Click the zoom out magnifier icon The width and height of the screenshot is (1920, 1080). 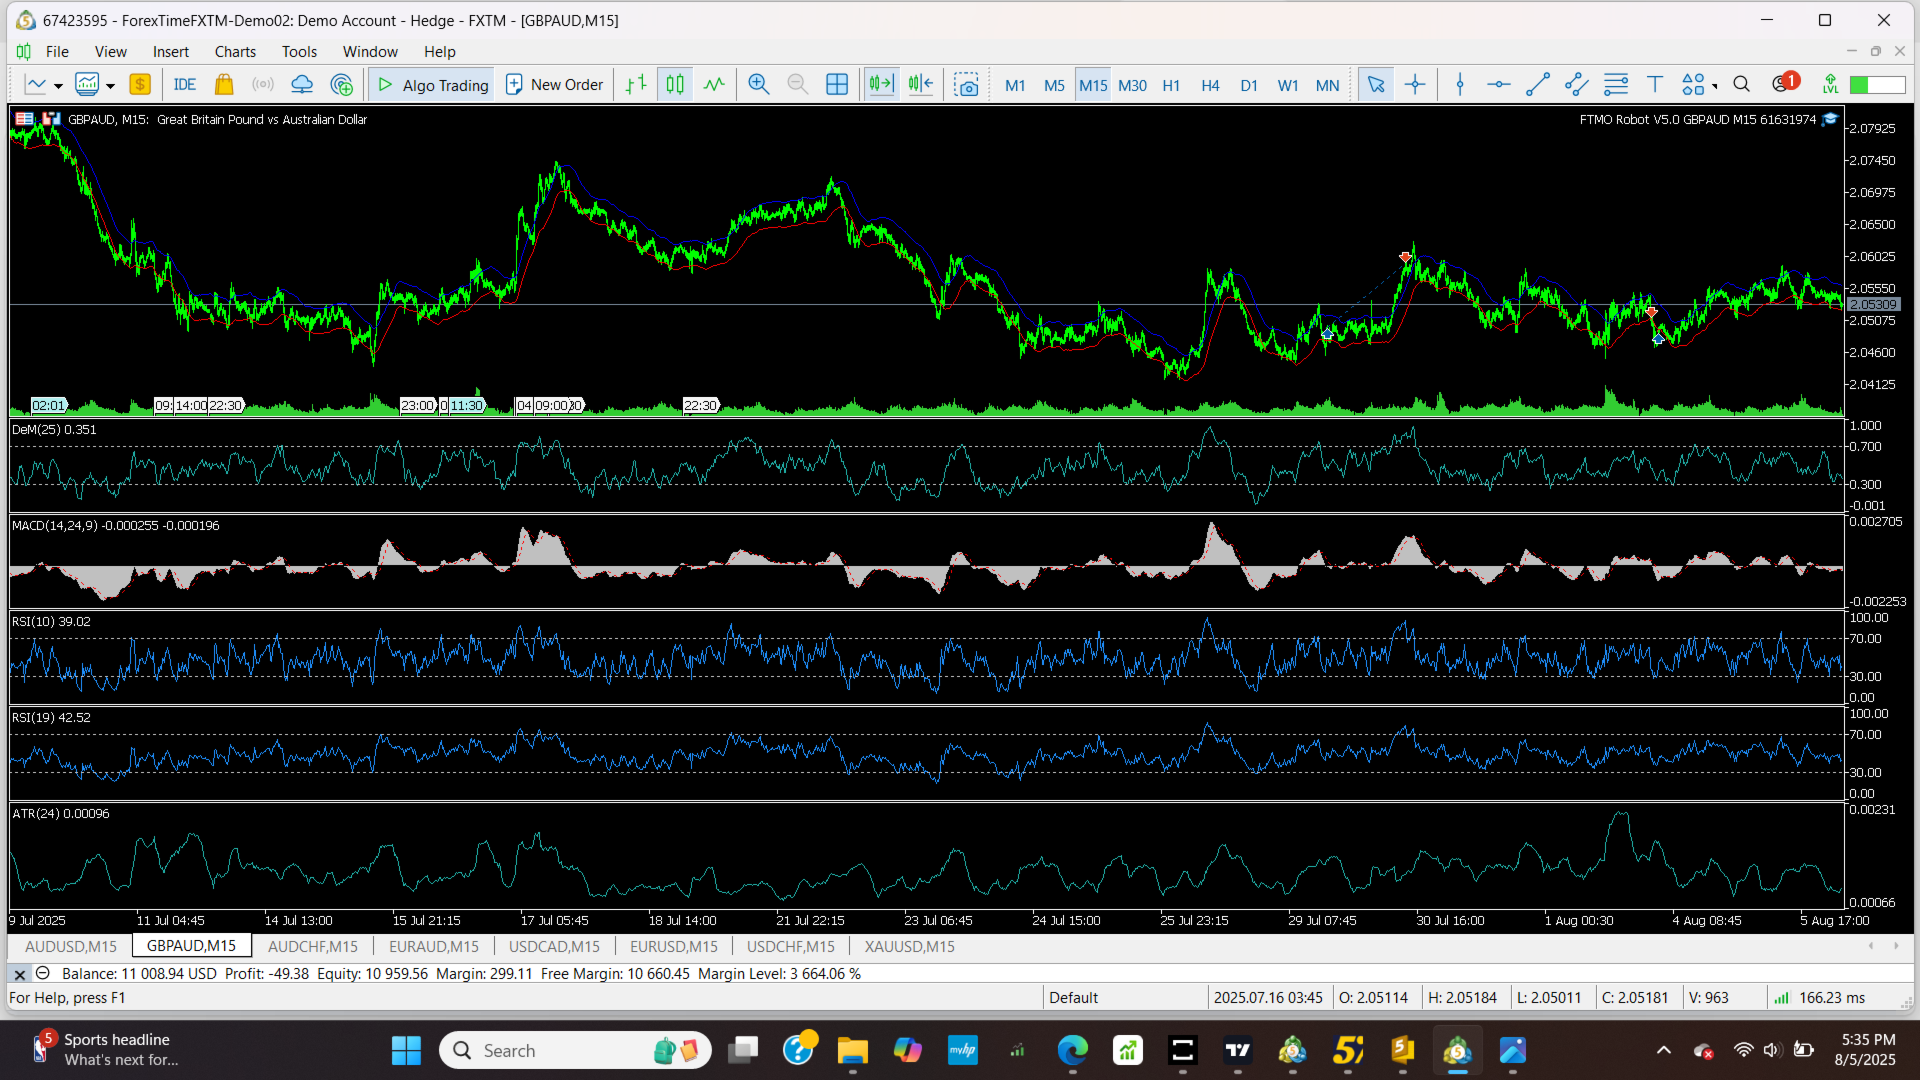pyautogui.click(x=798, y=85)
